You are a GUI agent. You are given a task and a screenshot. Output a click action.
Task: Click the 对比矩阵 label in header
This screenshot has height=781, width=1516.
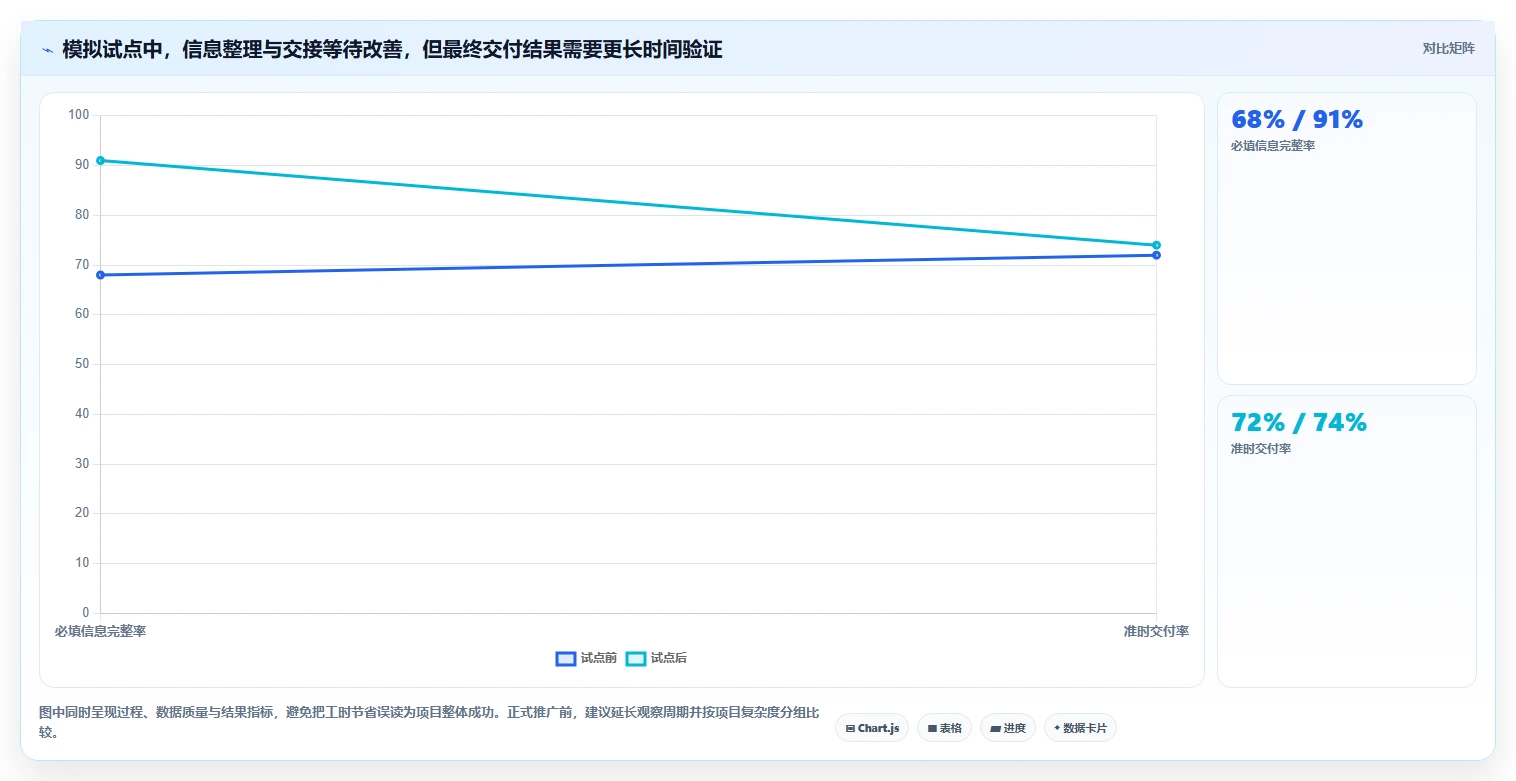tap(1448, 48)
